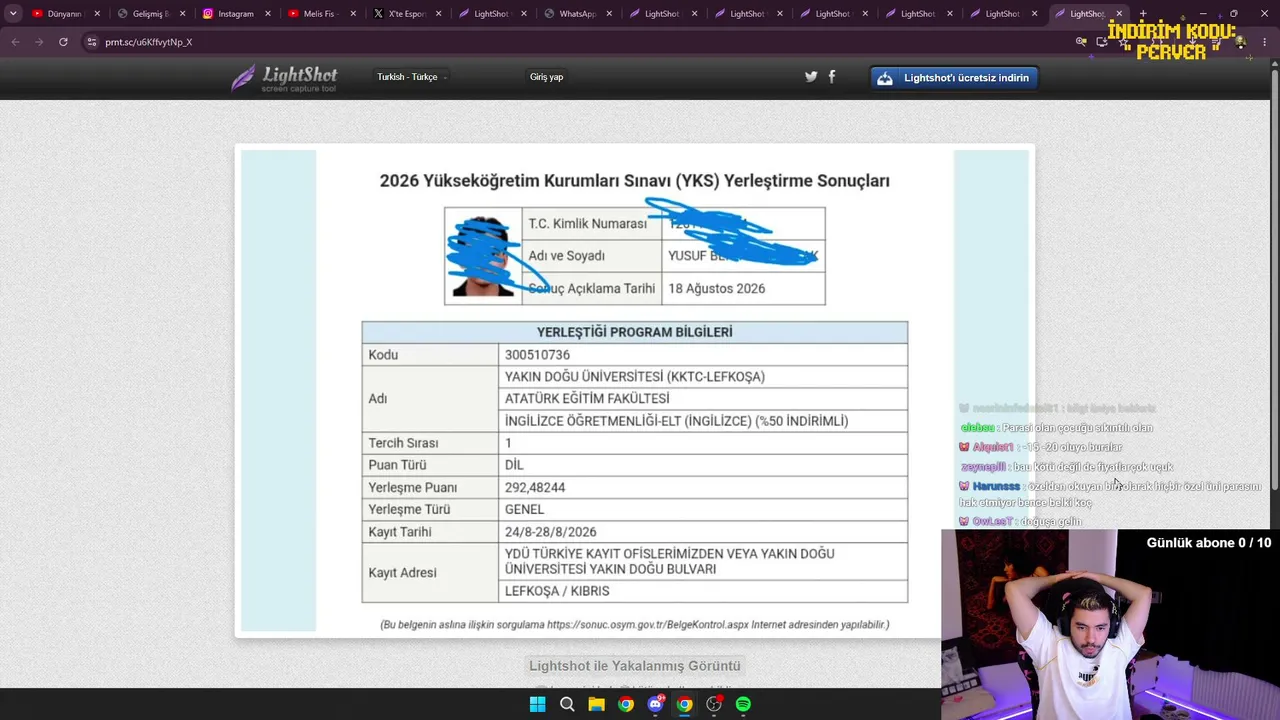Click Lightshot'ı ücretsiz indirin button
Screen dimensions: 1280x720
coord(954,78)
